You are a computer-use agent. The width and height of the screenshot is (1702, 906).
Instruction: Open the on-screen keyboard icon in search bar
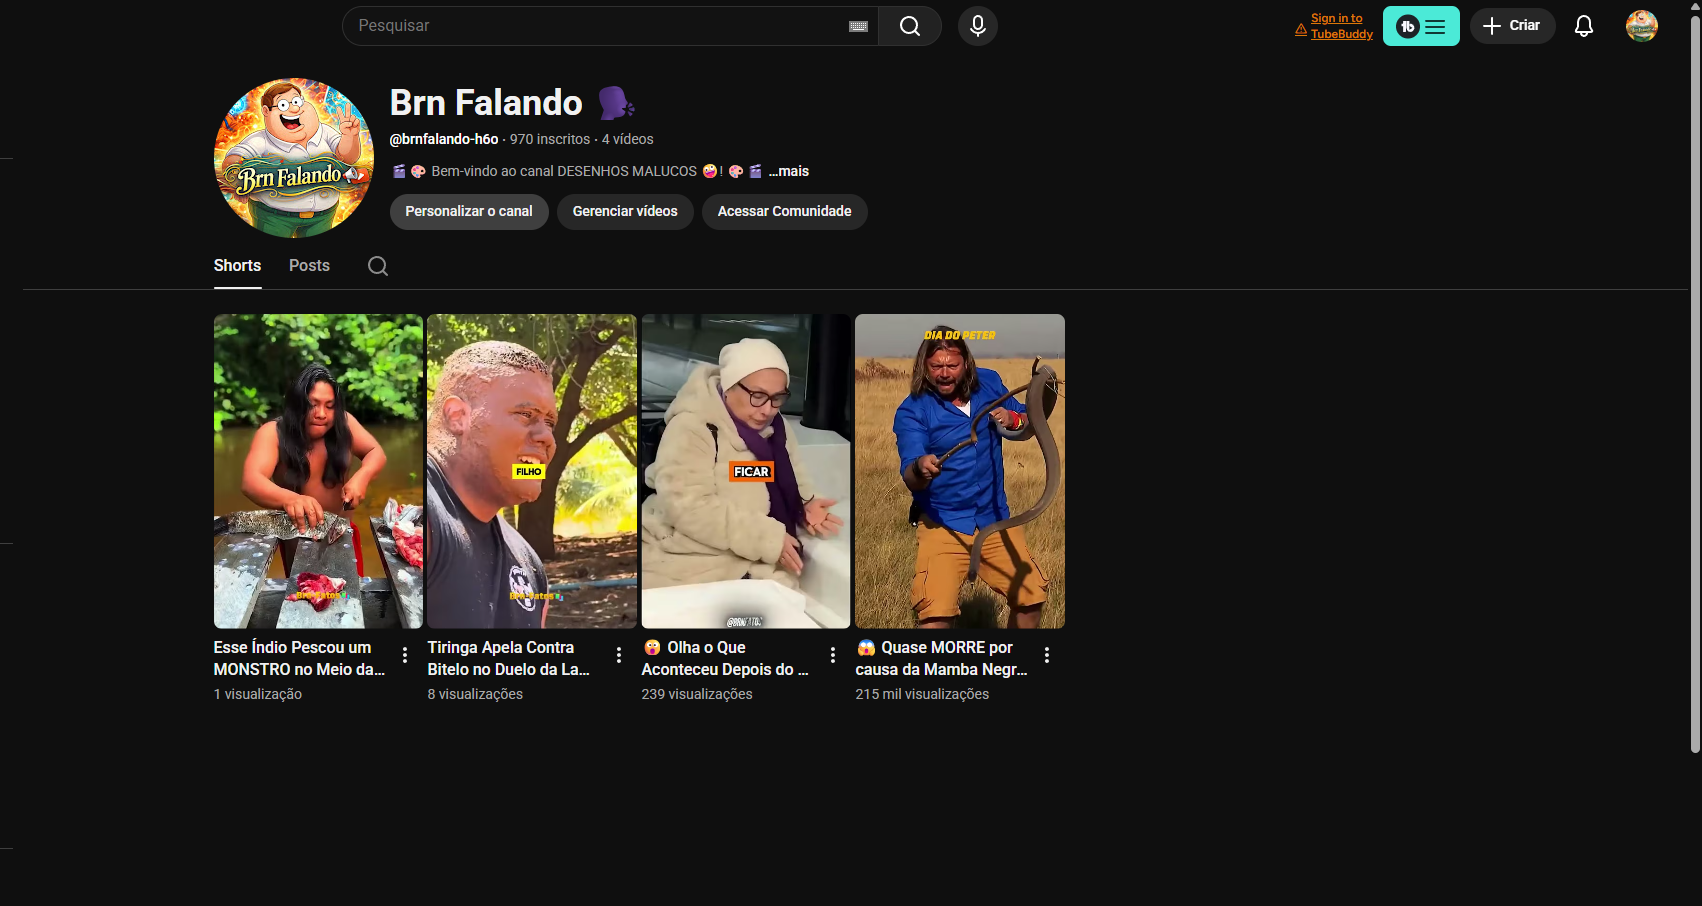coord(858,26)
